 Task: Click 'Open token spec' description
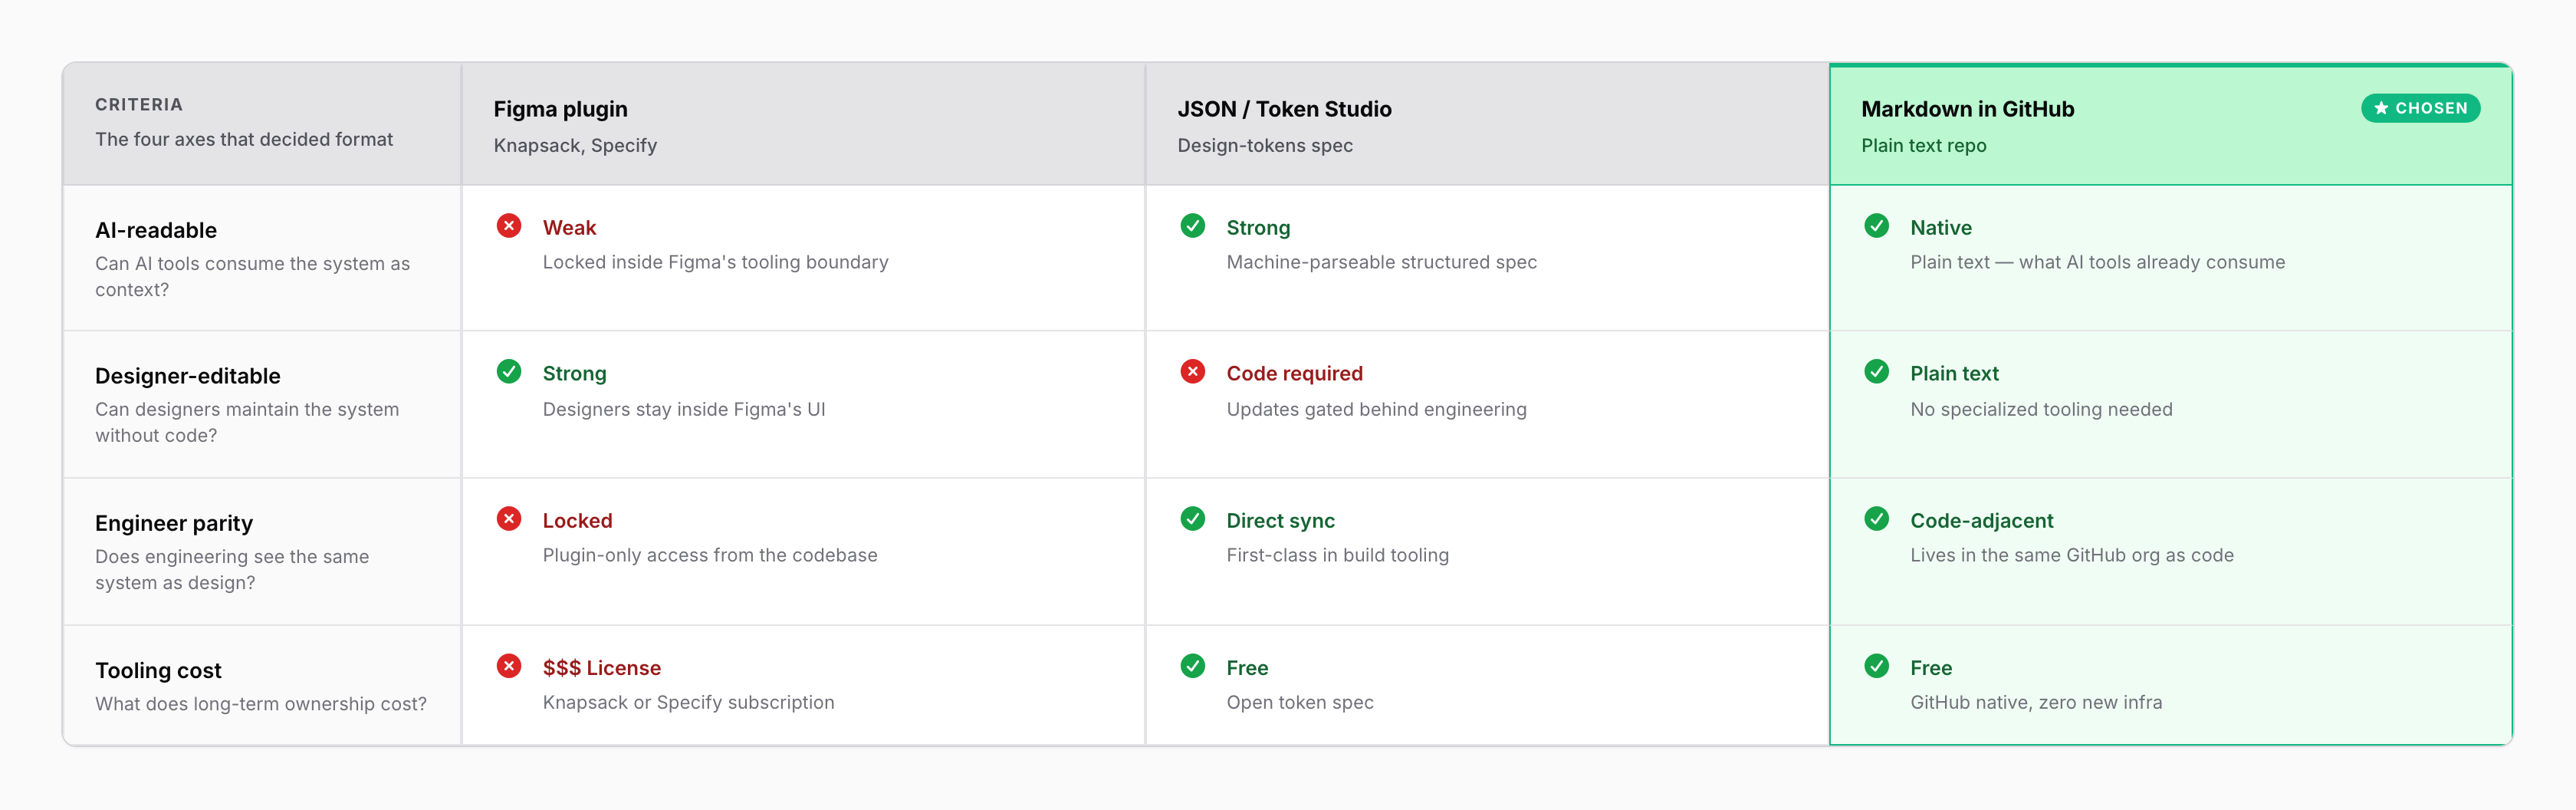click(1300, 702)
